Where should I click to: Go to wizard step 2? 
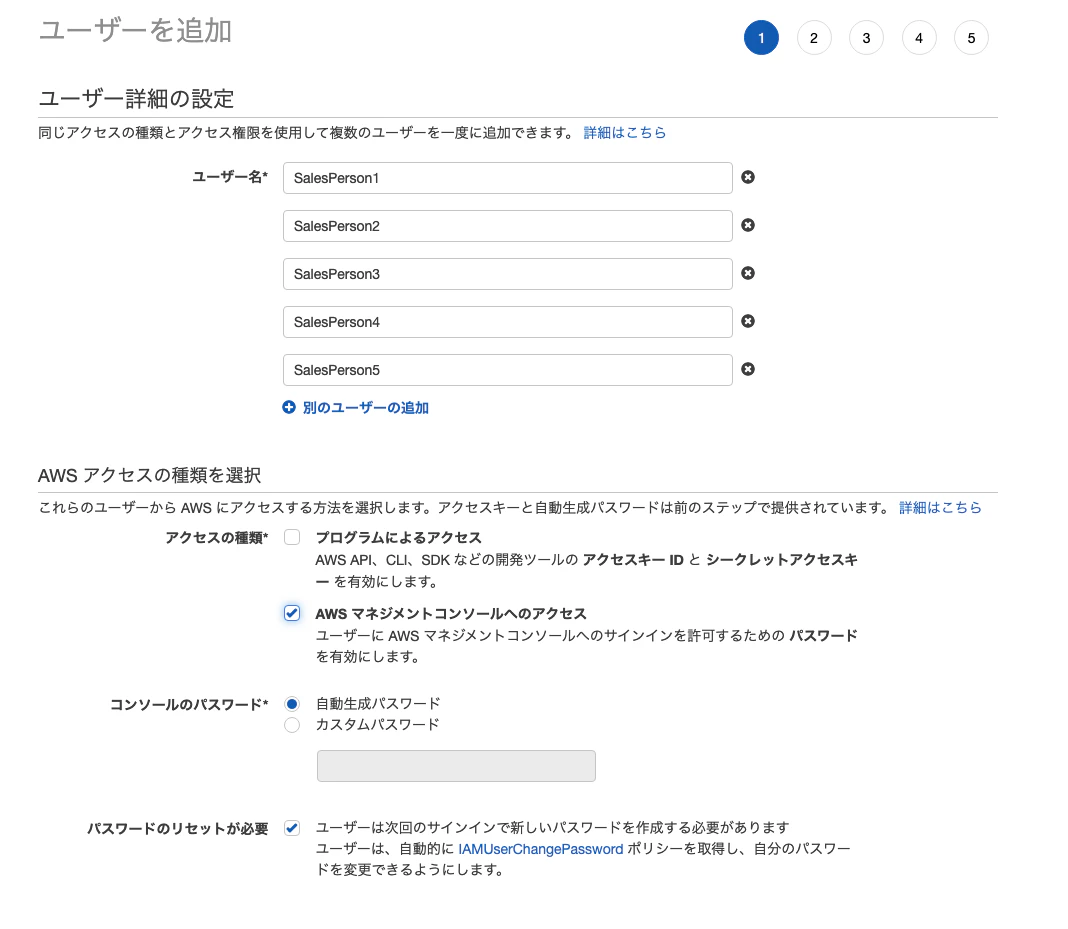[x=814, y=38]
